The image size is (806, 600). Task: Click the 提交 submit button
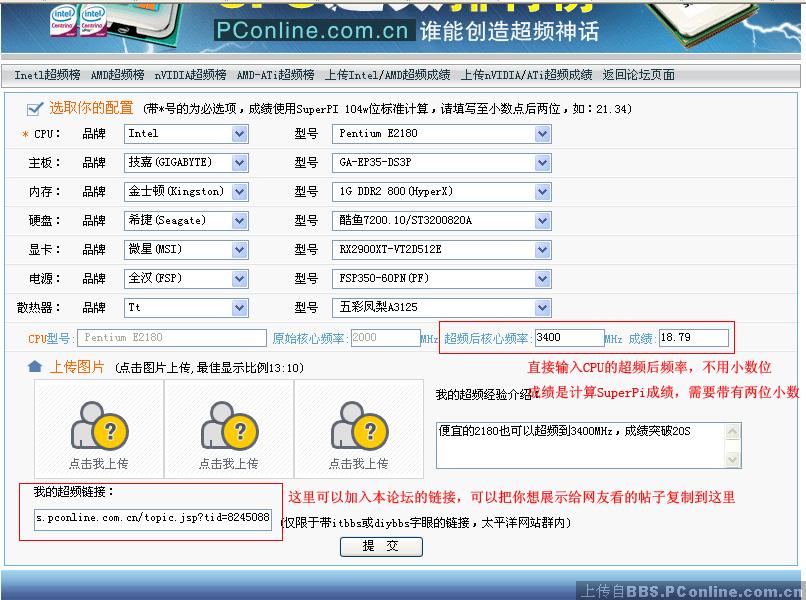point(381,547)
